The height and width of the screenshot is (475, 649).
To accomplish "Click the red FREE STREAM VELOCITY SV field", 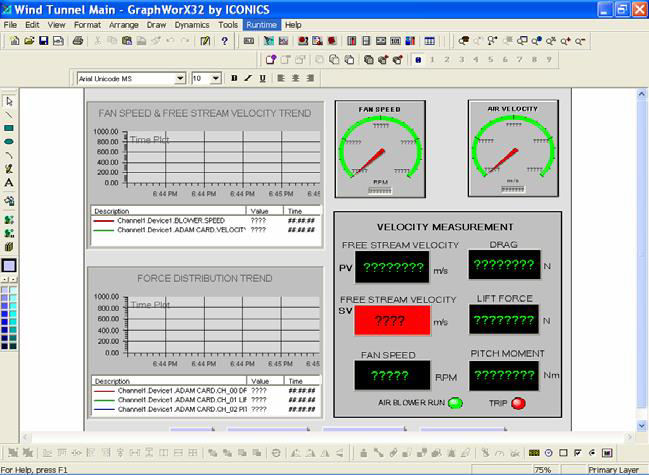I will tap(392, 320).
